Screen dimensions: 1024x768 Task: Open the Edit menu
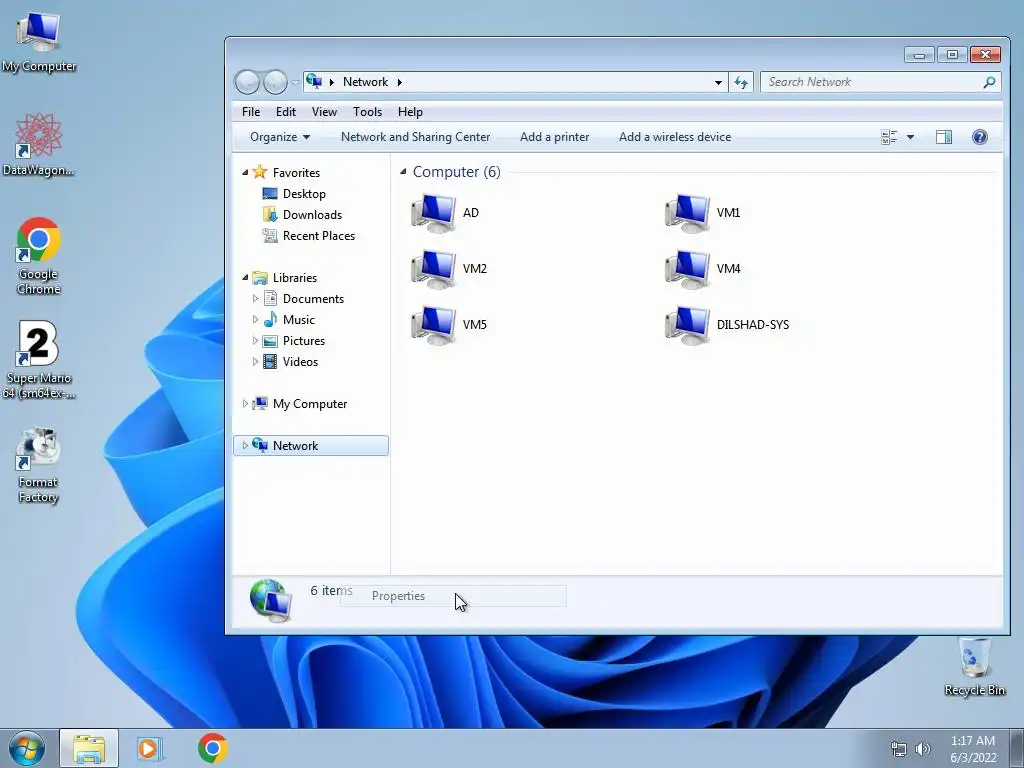285,112
